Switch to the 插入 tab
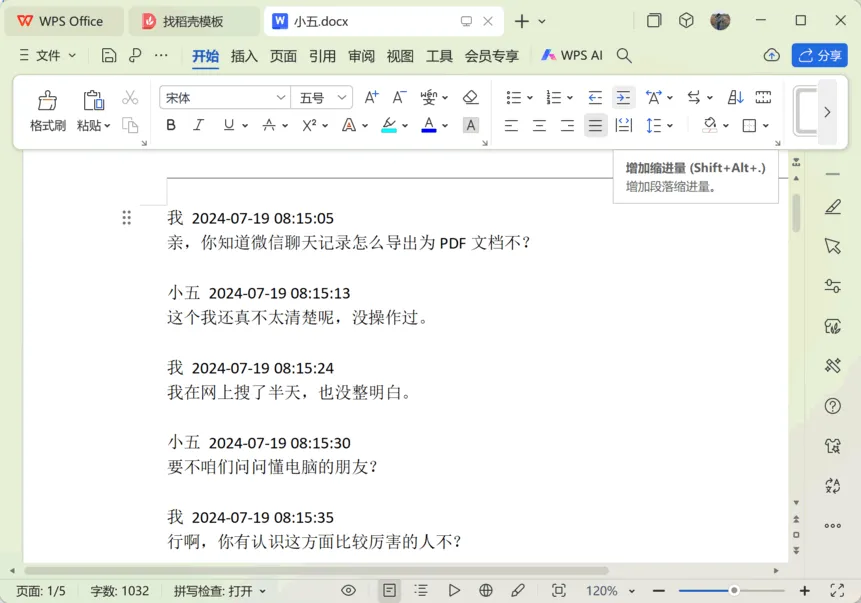Screen dimensions: 861x603 pyautogui.click(x=244, y=56)
